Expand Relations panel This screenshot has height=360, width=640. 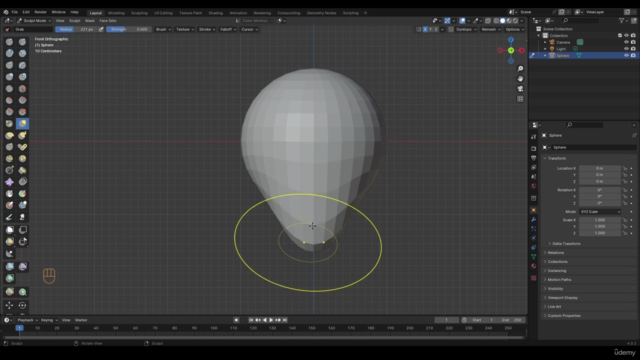point(555,253)
